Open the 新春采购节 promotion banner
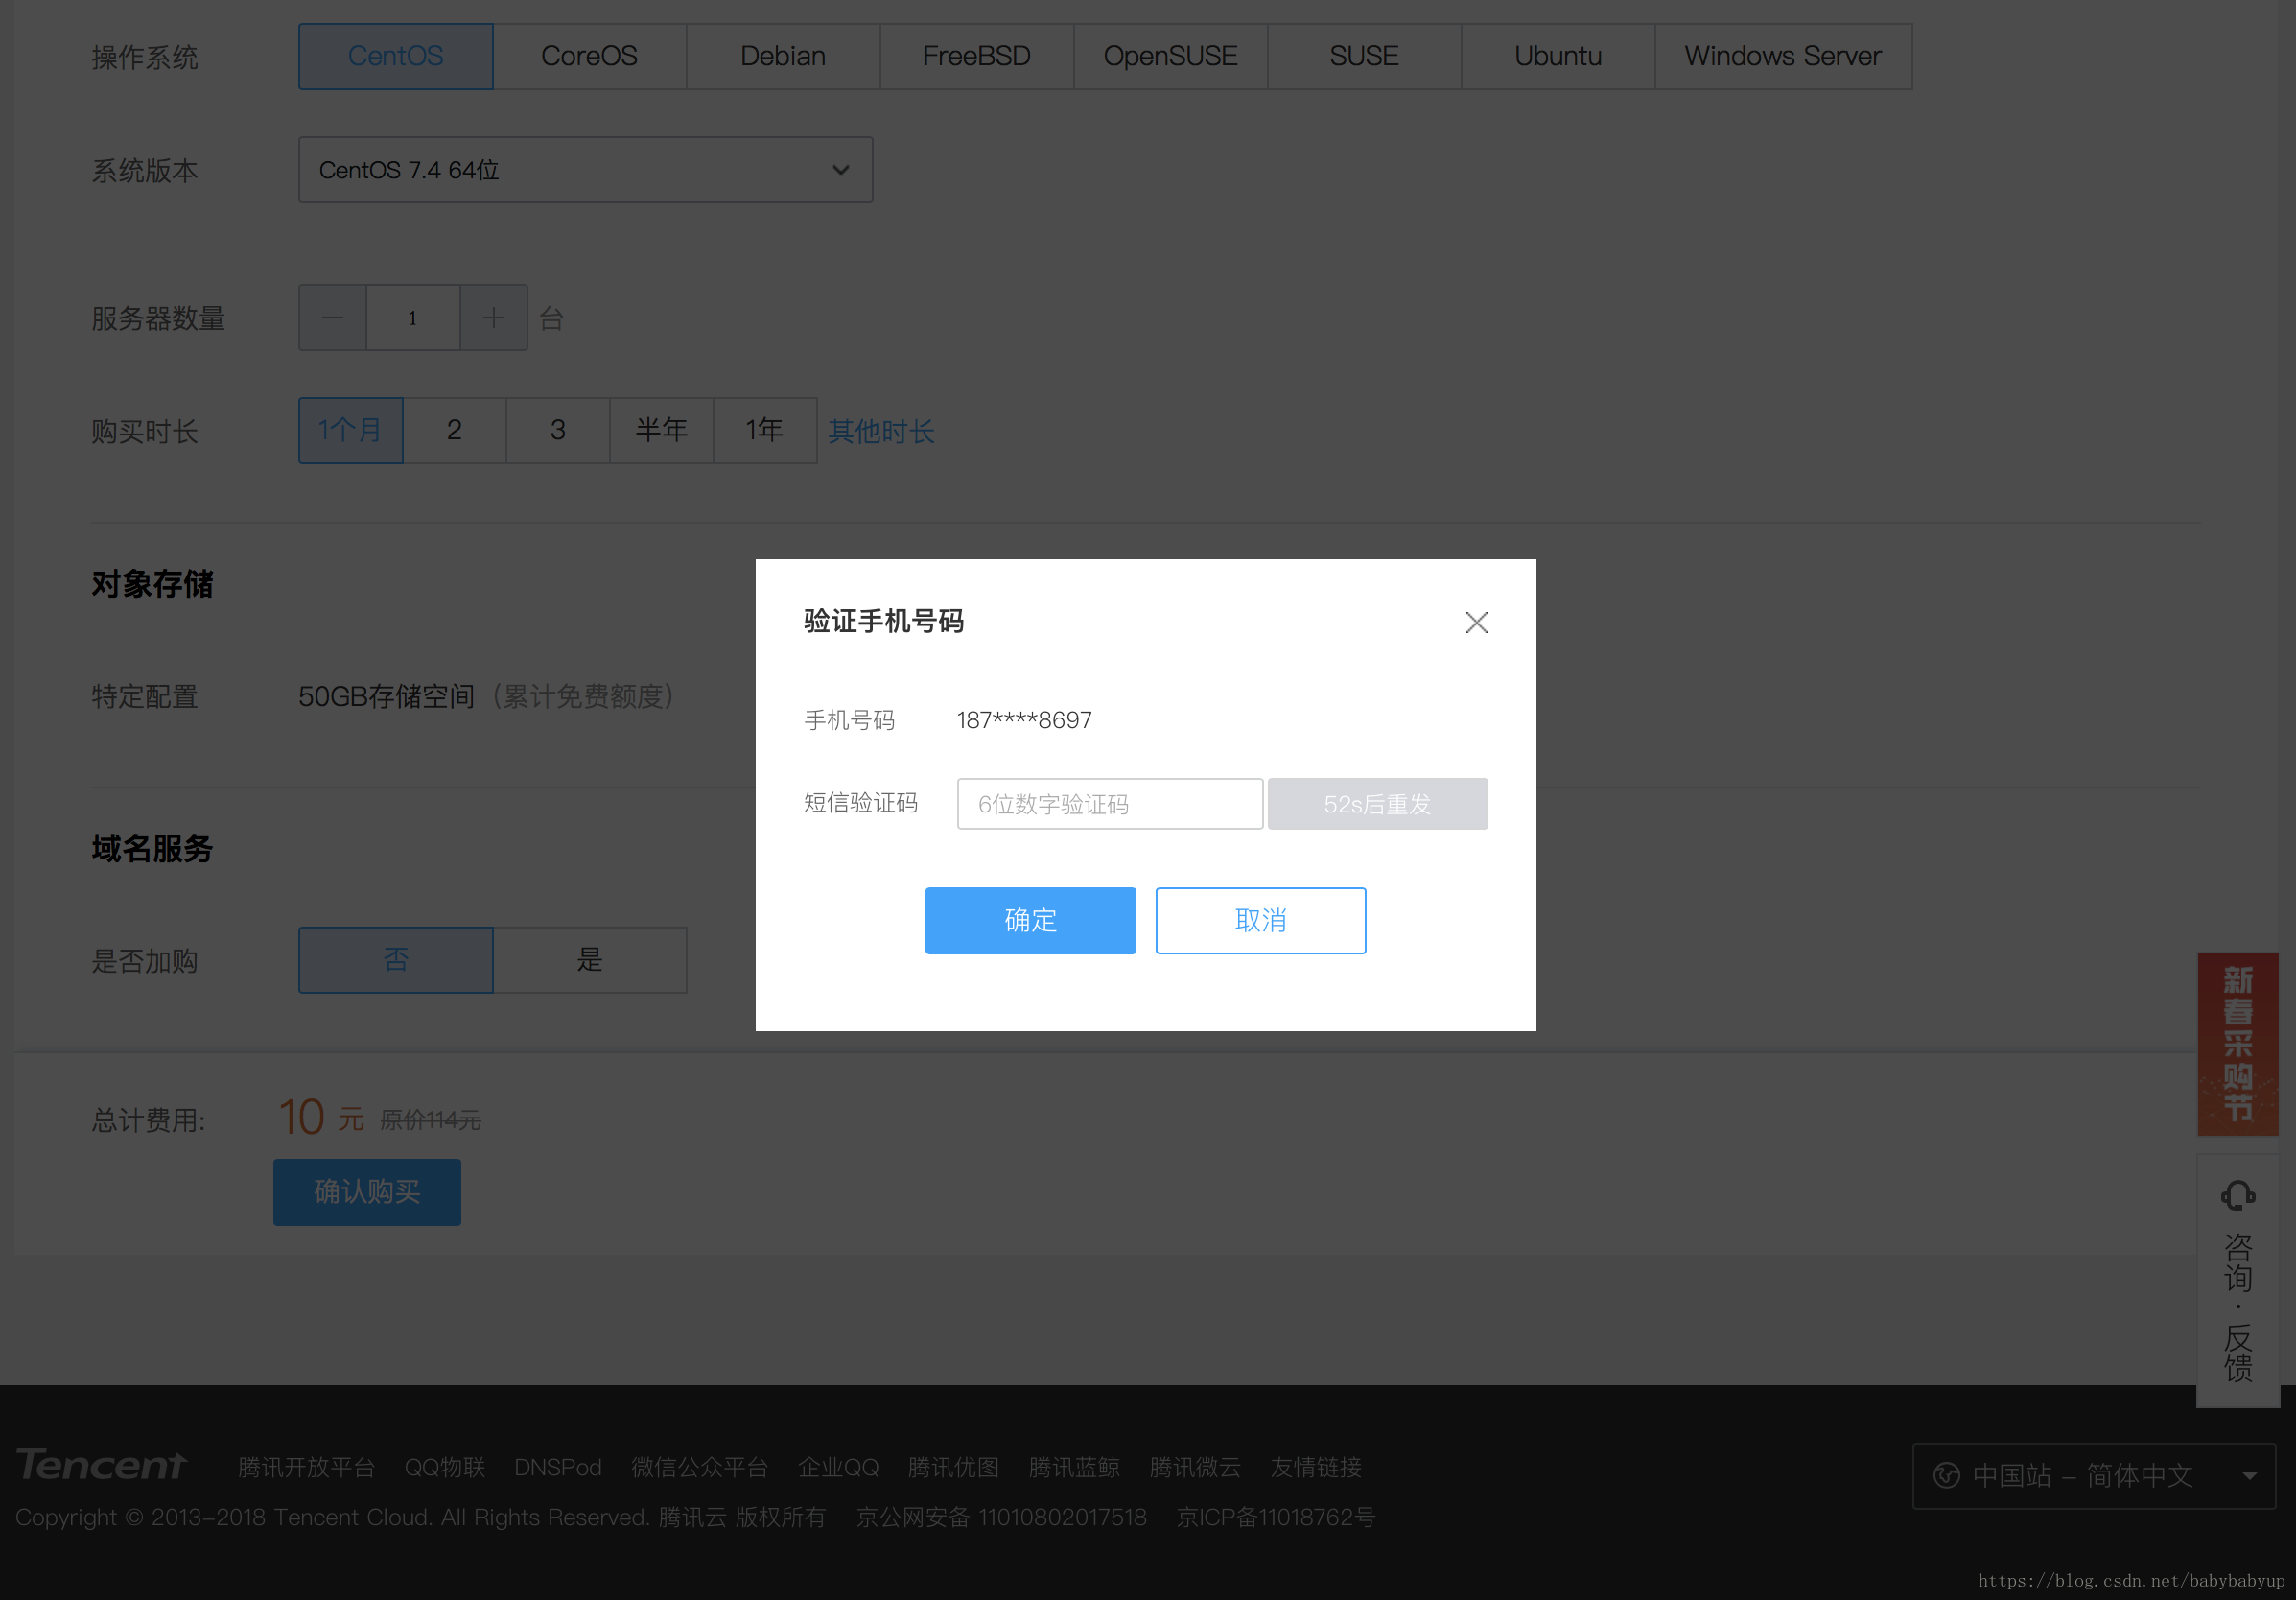 [2237, 1044]
